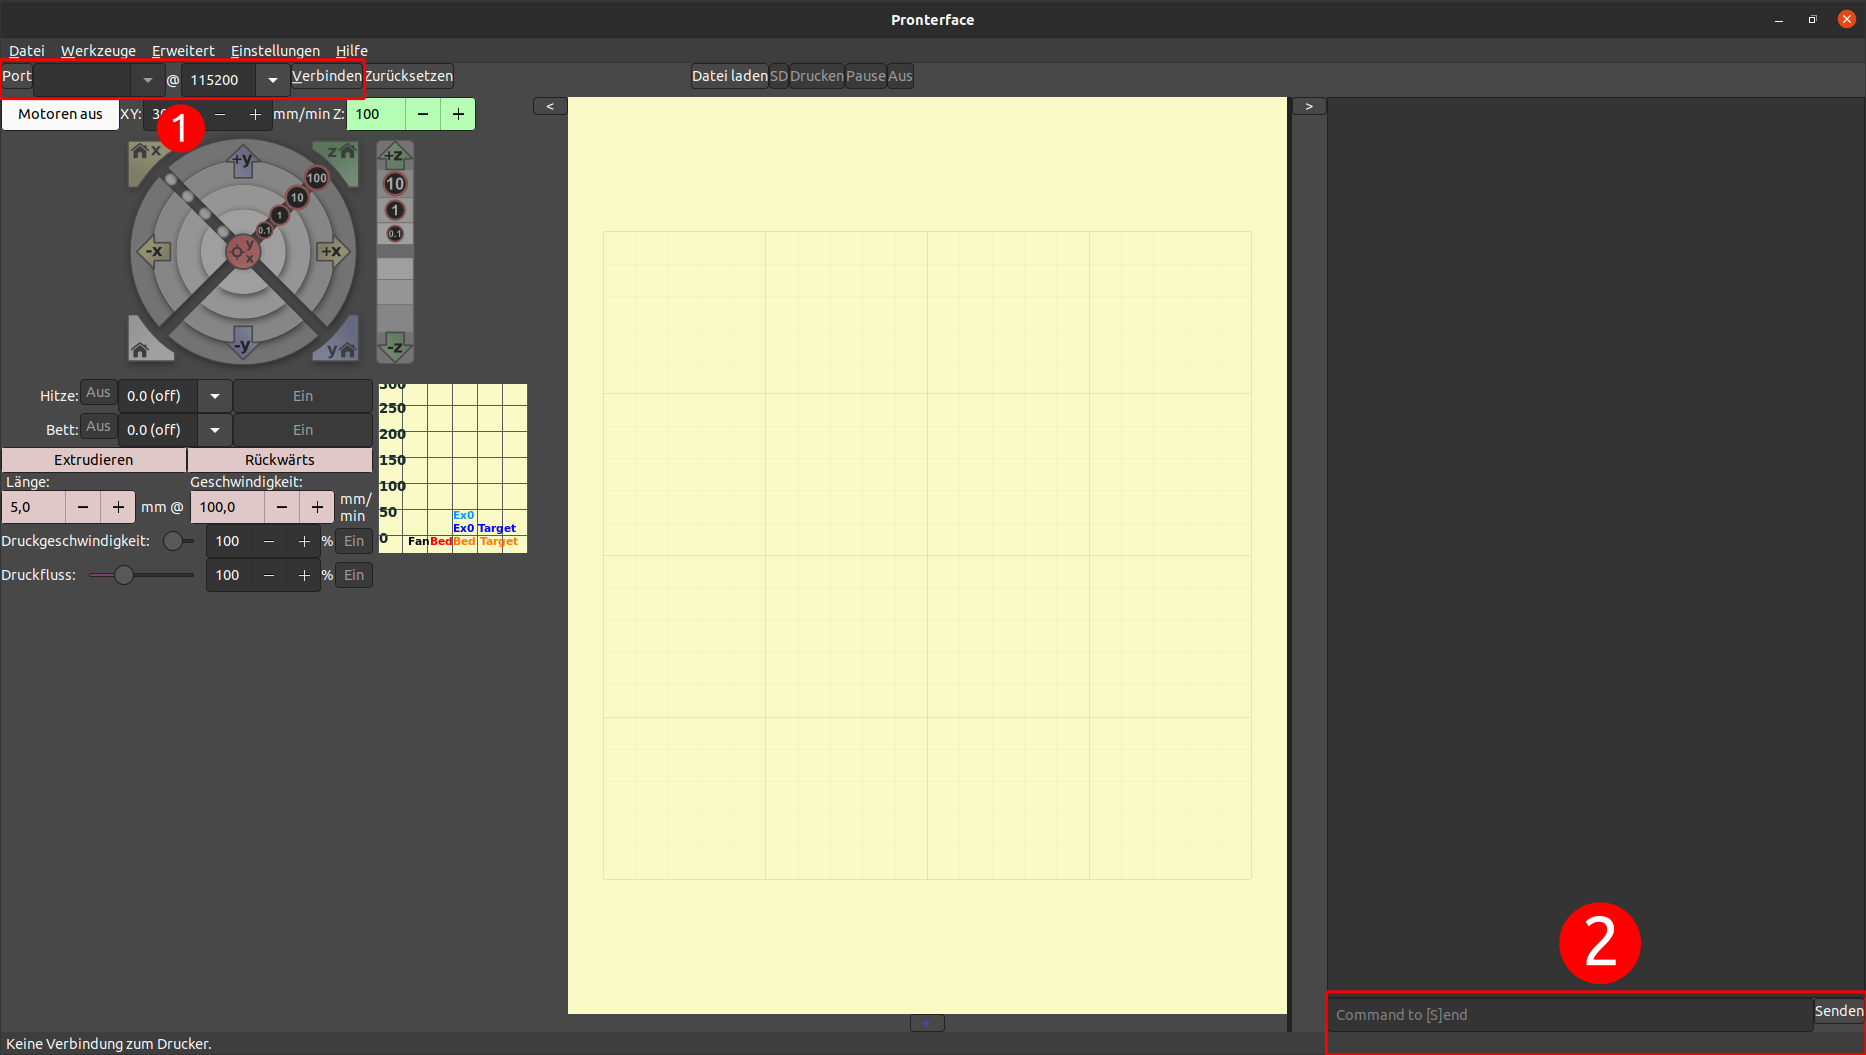This screenshot has height=1055, width=1866.
Task: Click the Verbinden button
Action: (326, 76)
